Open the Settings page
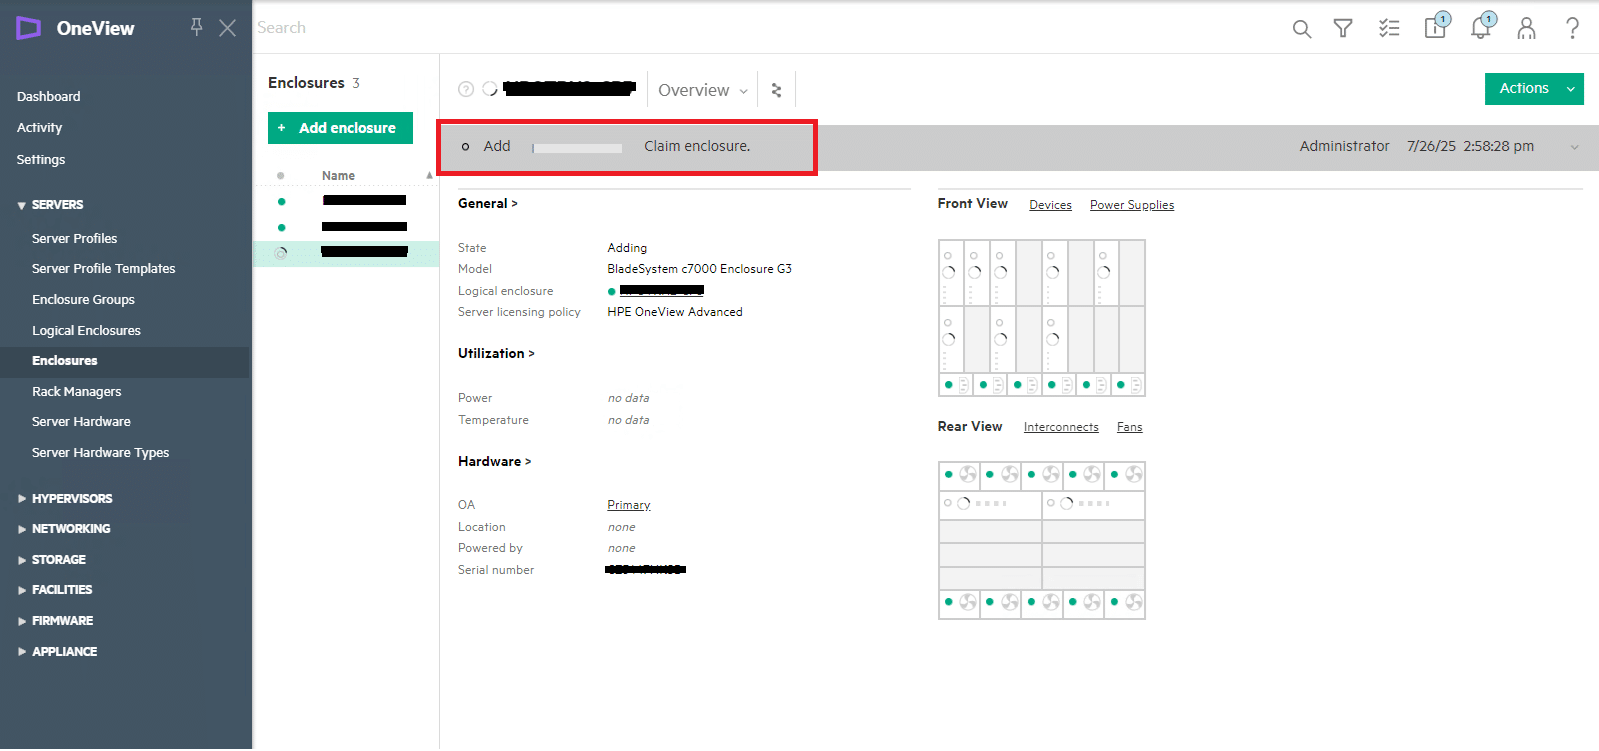Screen dimensions: 1599x751 point(41,159)
